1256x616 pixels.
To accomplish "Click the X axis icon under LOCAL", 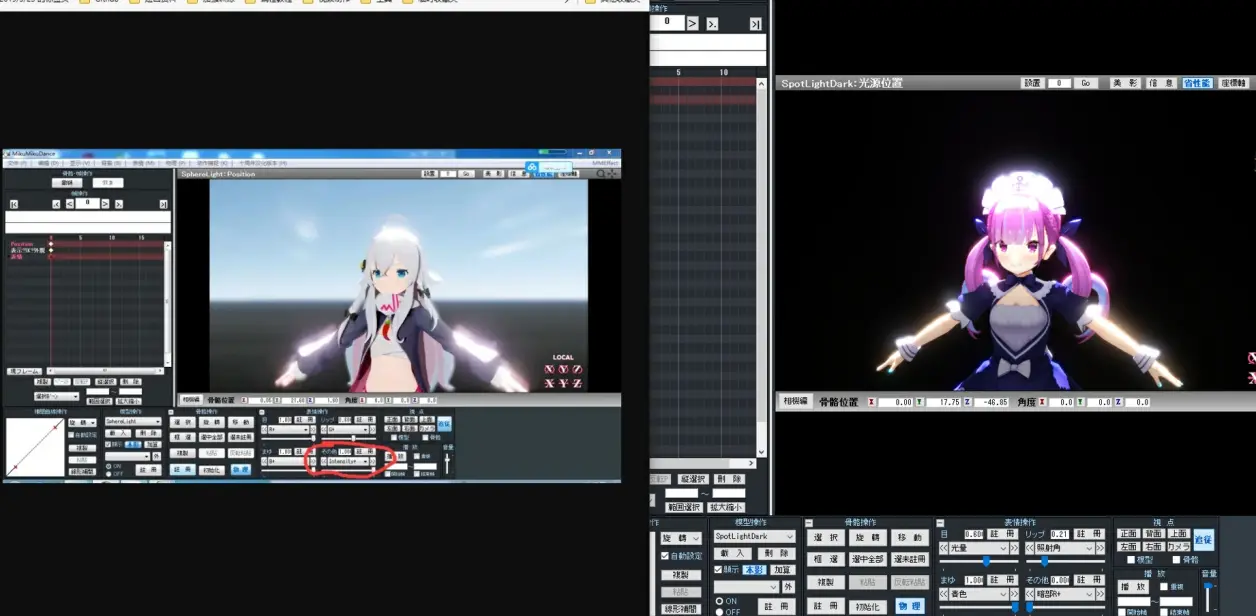I will [x=549, y=369].
